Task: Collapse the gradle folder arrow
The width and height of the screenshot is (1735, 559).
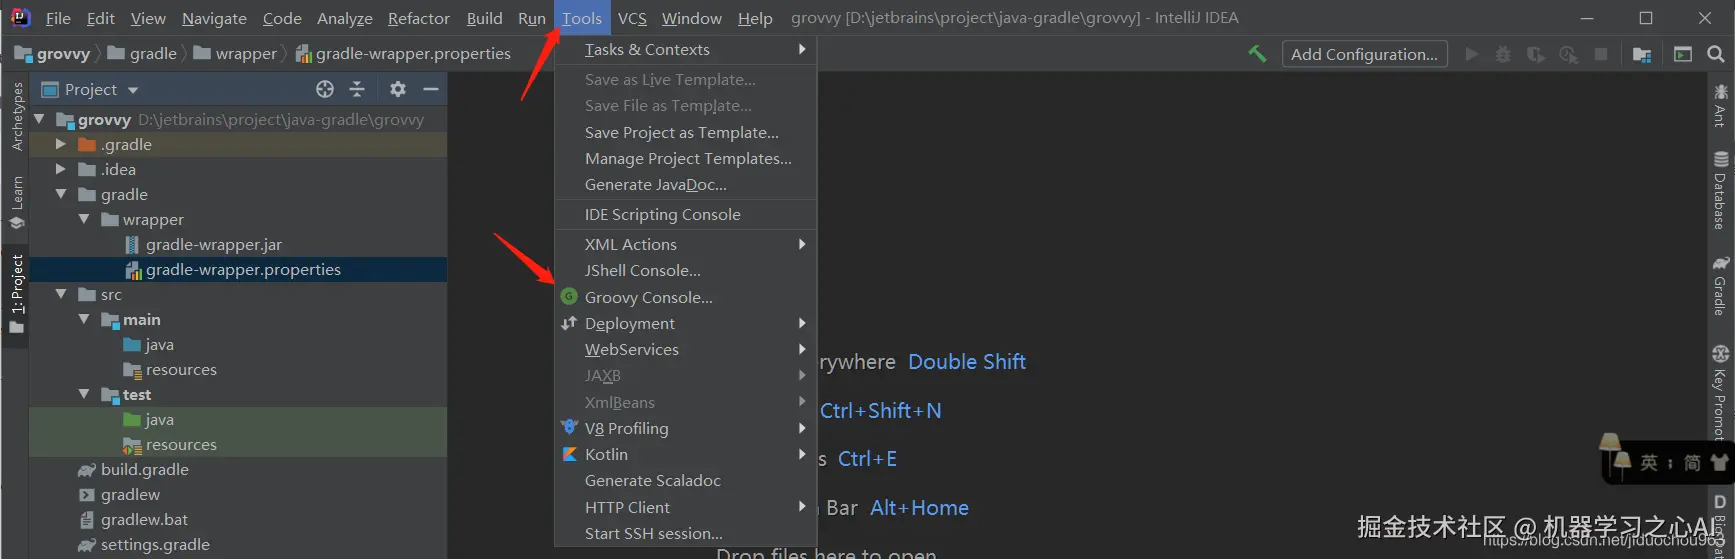Action: pos(61,194)
